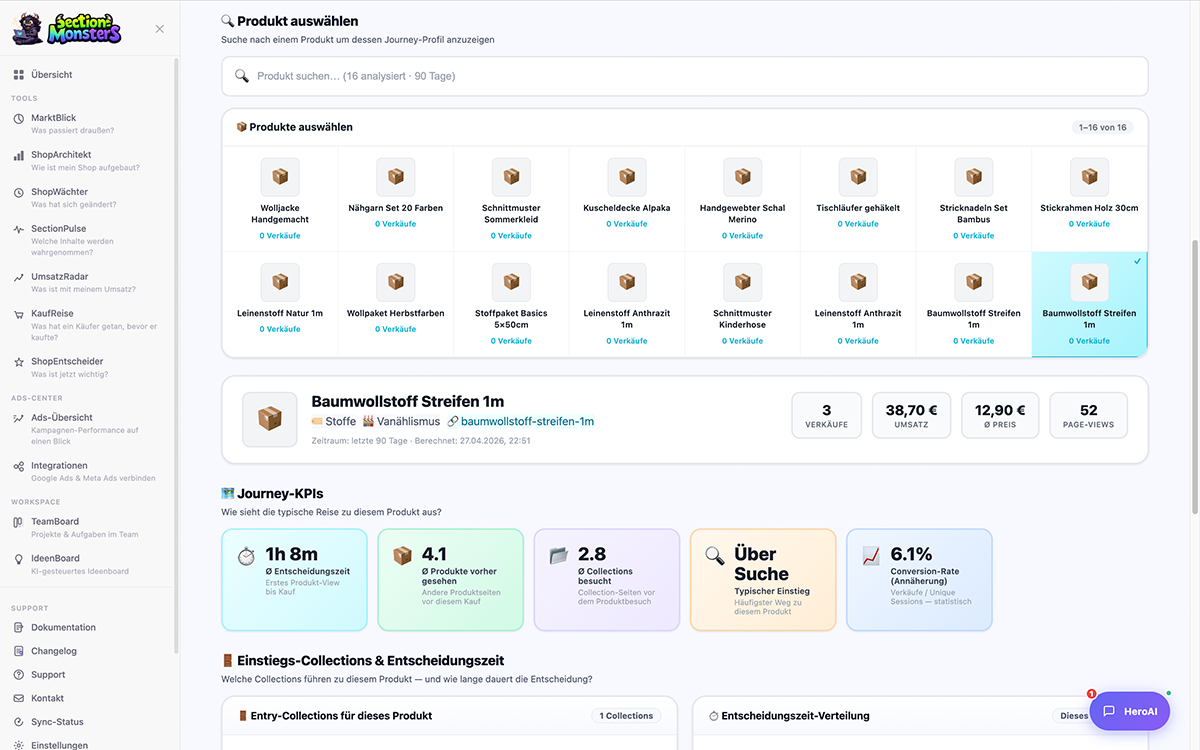Open Ads-Übersicht via its chart icon
The image size is (1200, 750).
[x=19, y=418]
